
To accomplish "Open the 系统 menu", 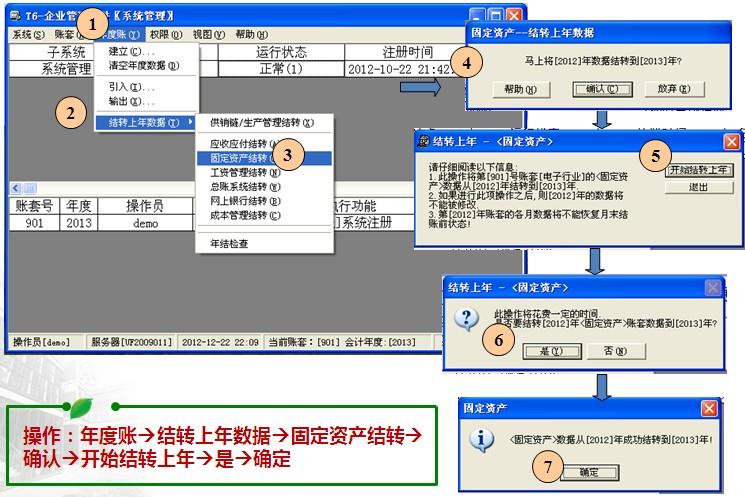I will [28, 34].
